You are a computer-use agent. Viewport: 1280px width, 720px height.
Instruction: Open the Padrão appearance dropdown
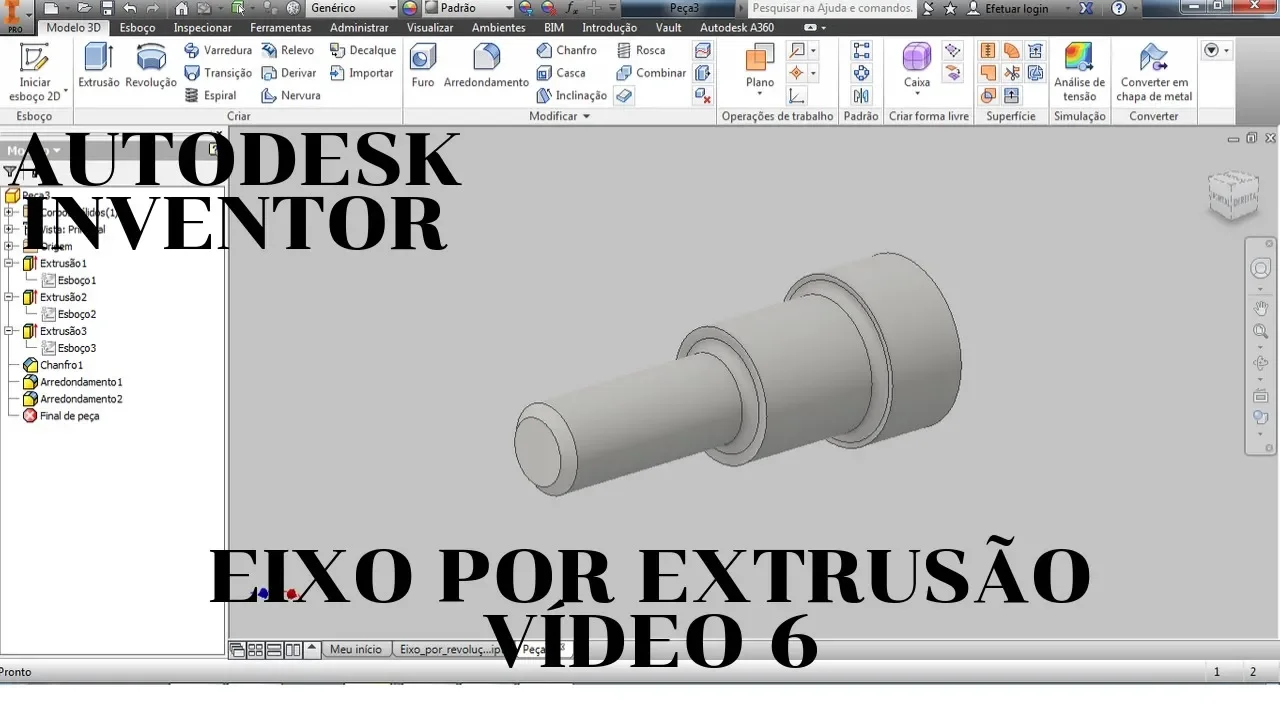click(507, 8)
